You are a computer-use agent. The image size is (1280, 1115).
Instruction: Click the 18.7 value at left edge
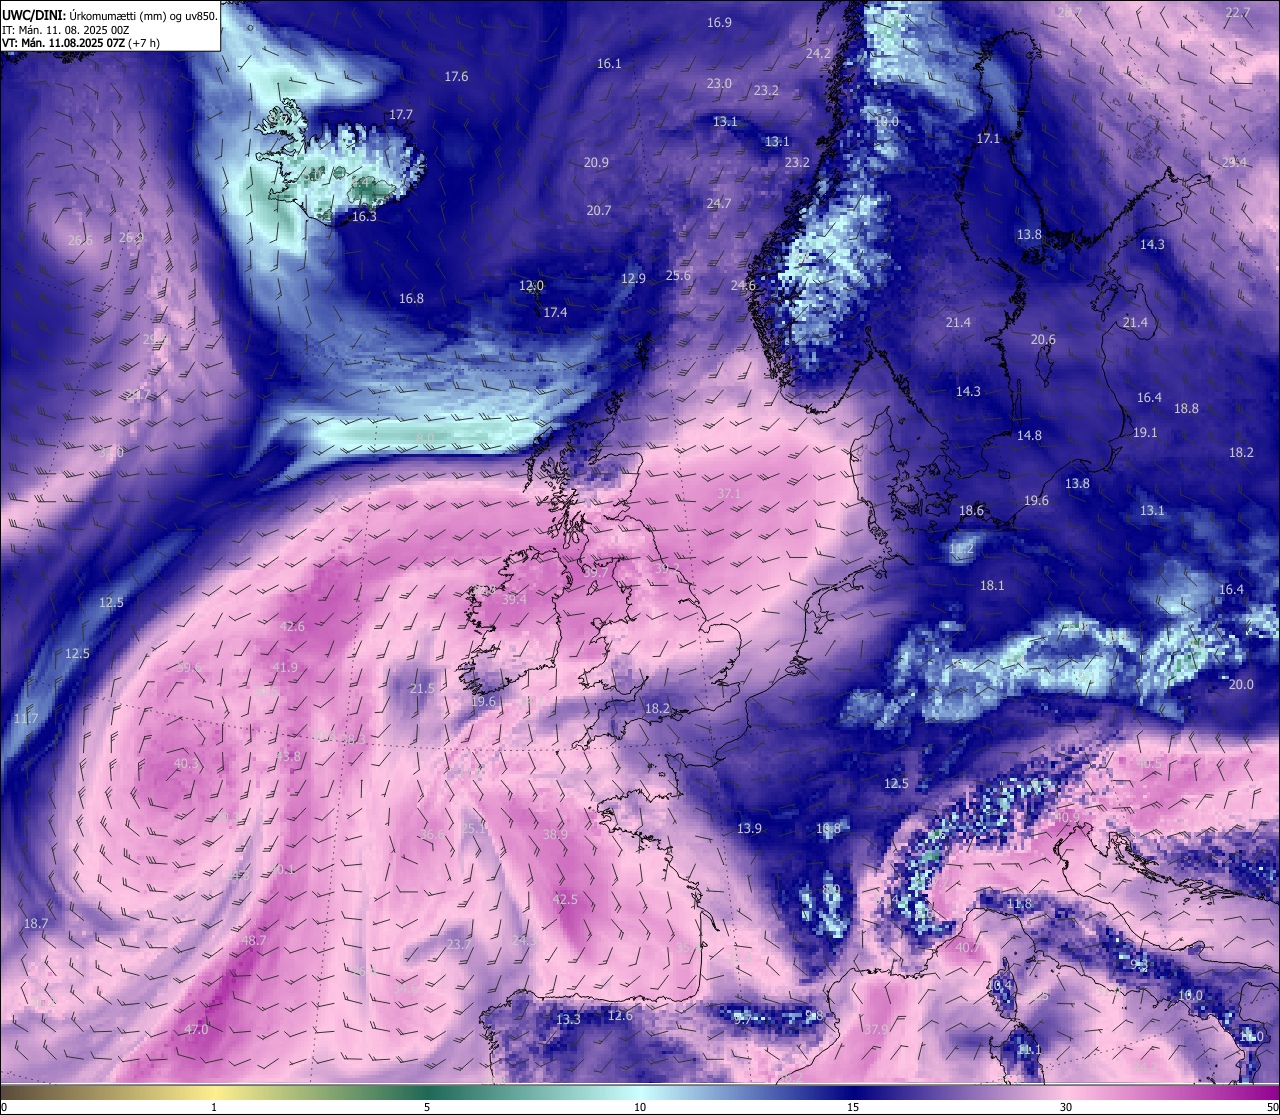coord(35,923)
